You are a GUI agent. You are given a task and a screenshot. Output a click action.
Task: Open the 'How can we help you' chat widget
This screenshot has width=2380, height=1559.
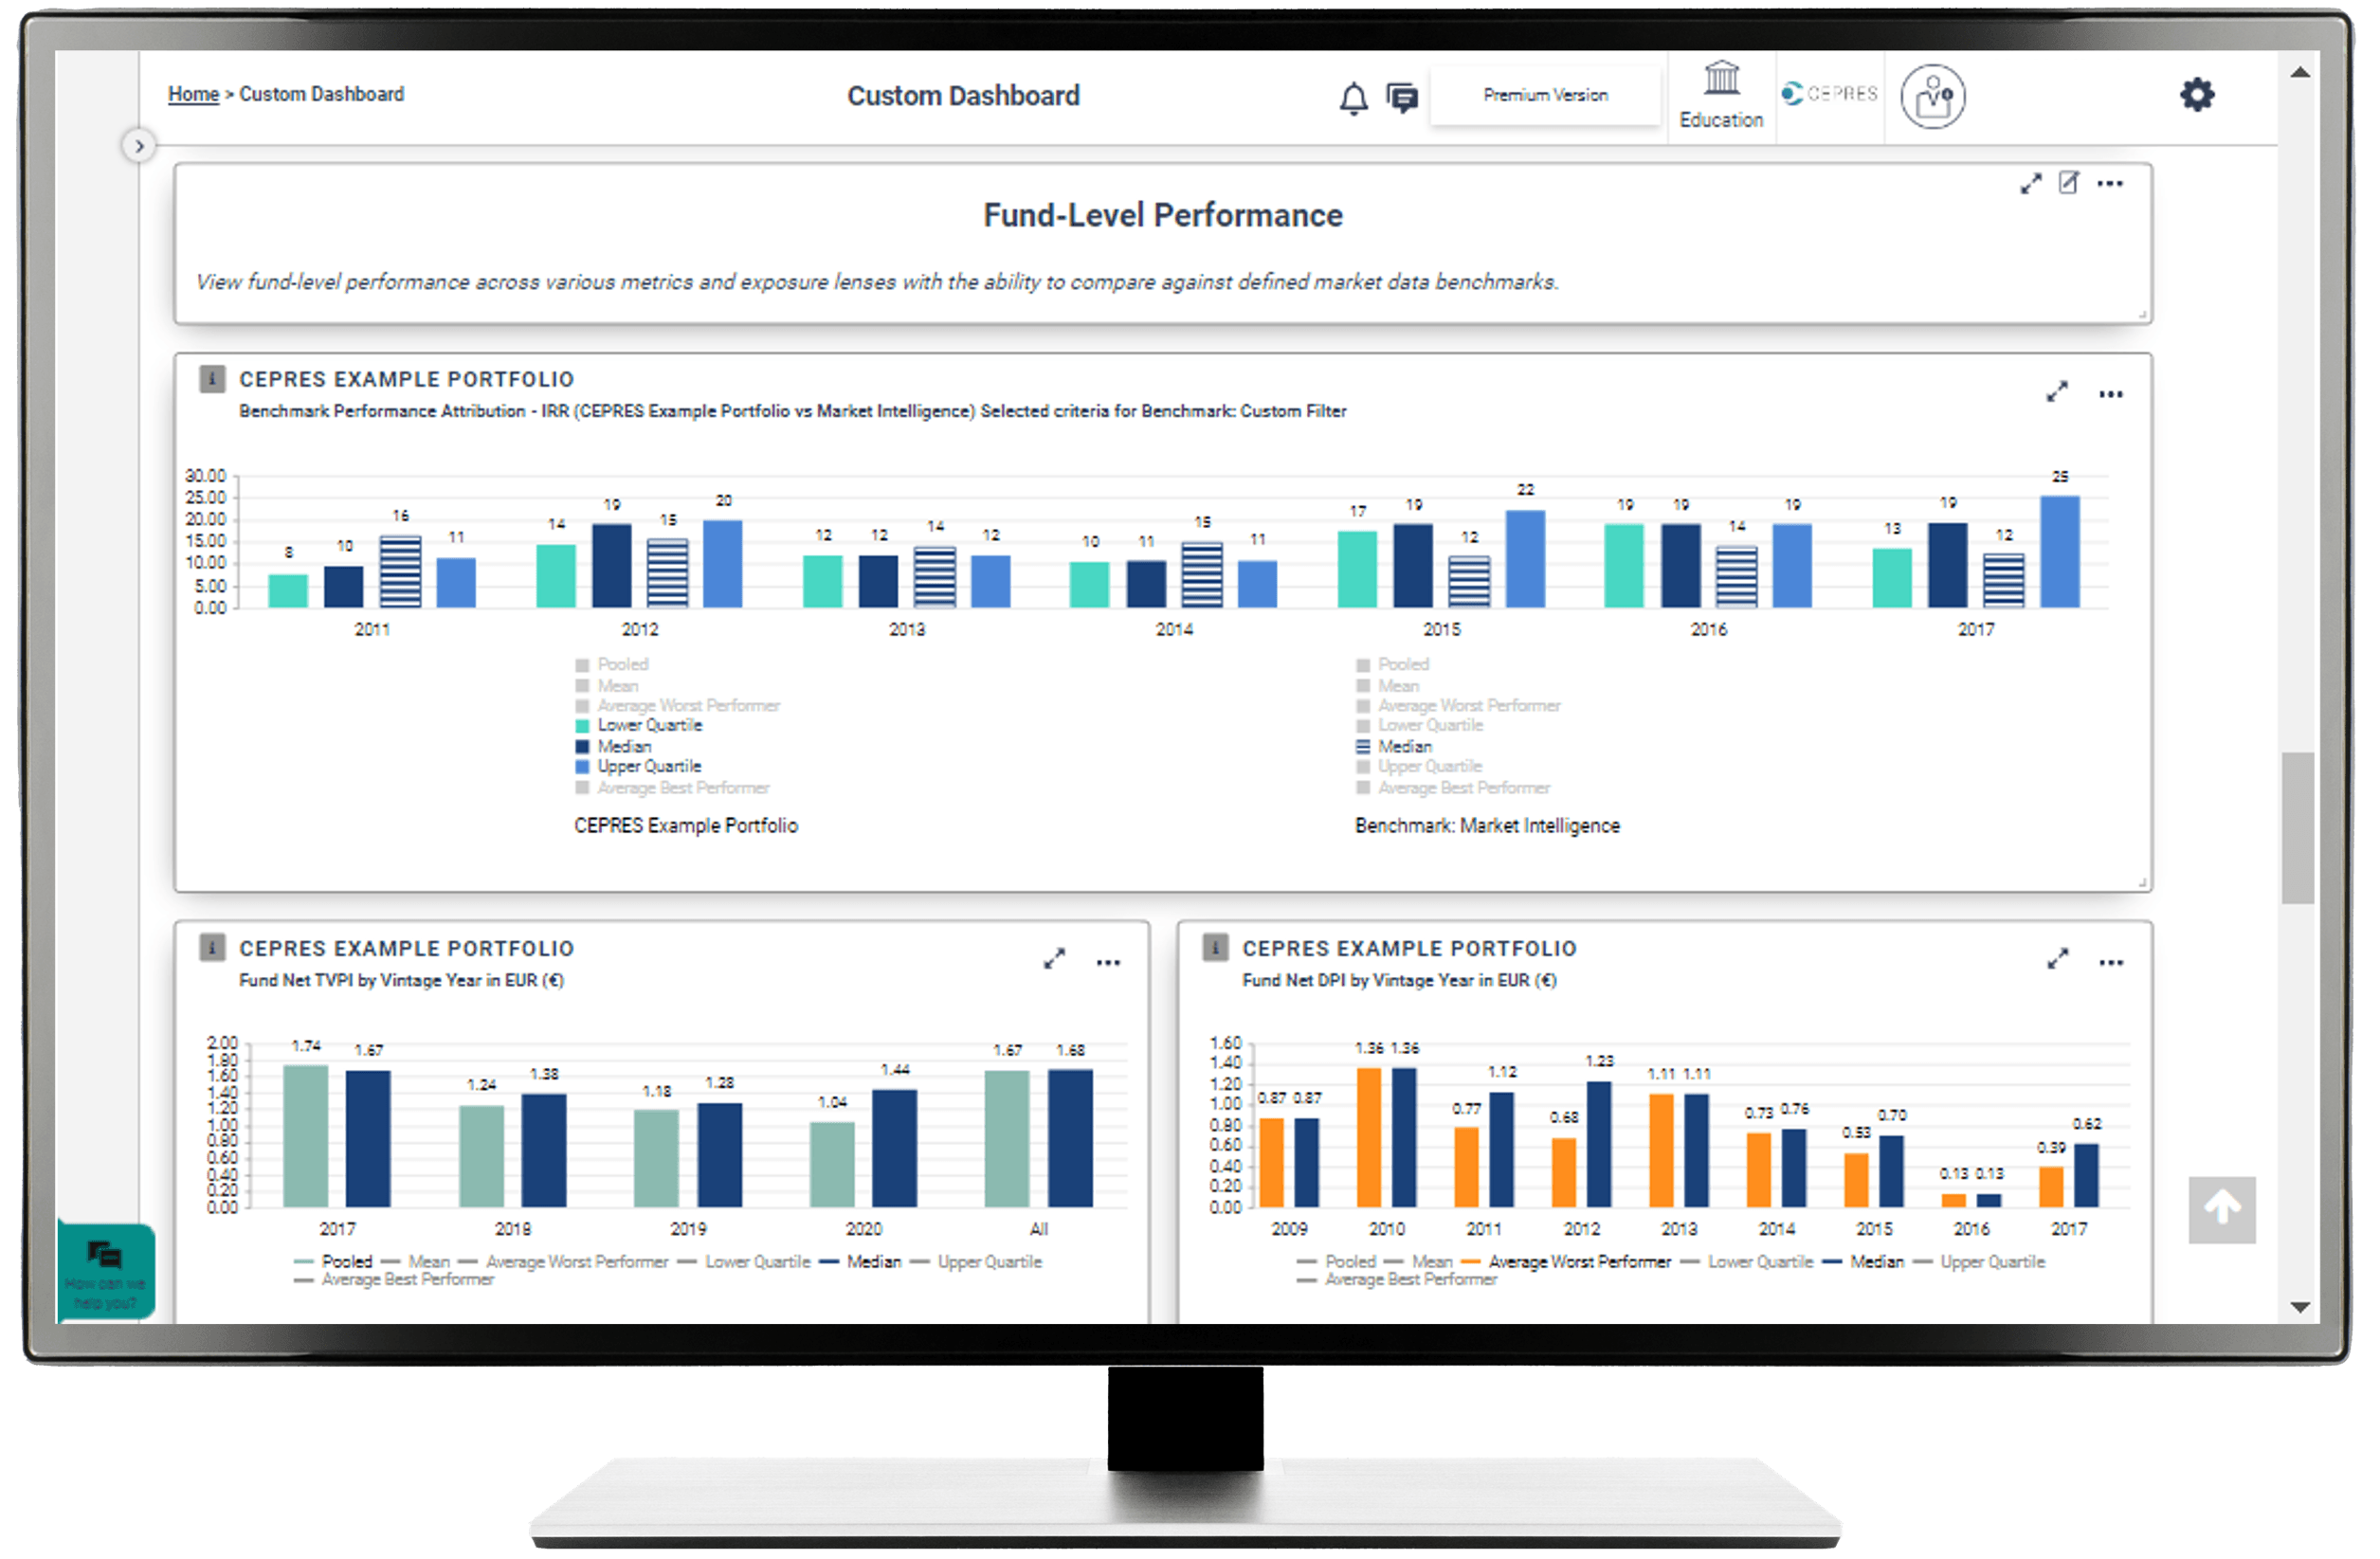click(x=106, y=1273)
